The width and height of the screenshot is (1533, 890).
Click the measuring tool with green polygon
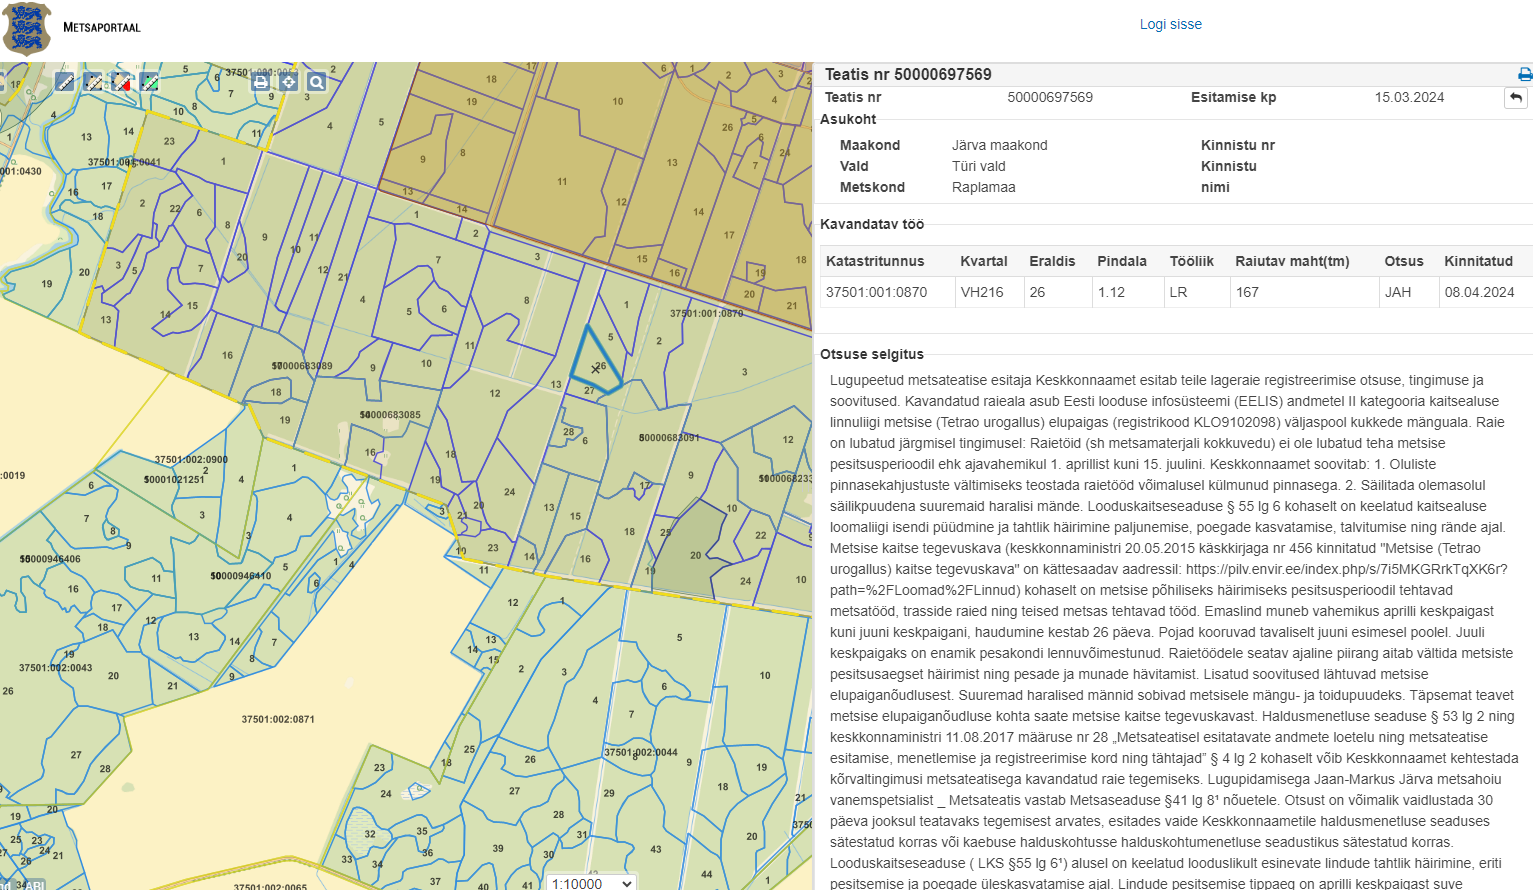(x=150, y=82)
